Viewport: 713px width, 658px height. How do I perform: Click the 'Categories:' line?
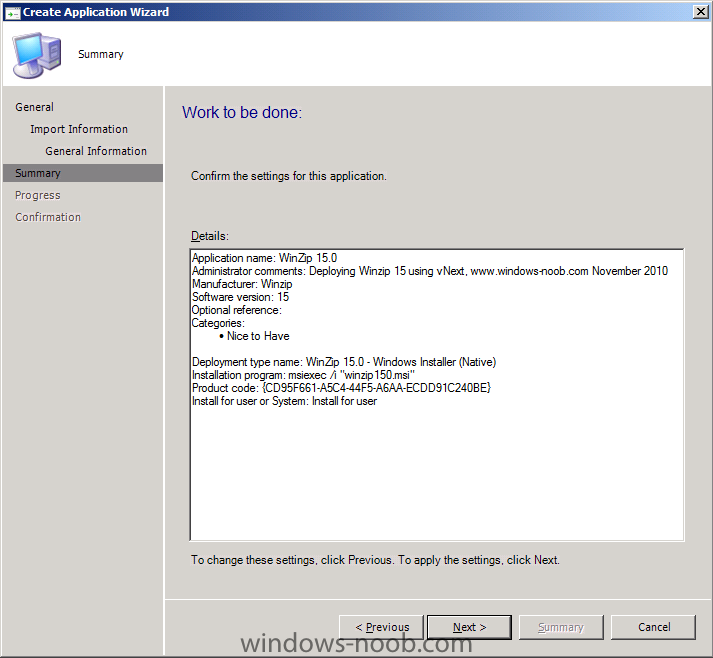tap(218, 323)
